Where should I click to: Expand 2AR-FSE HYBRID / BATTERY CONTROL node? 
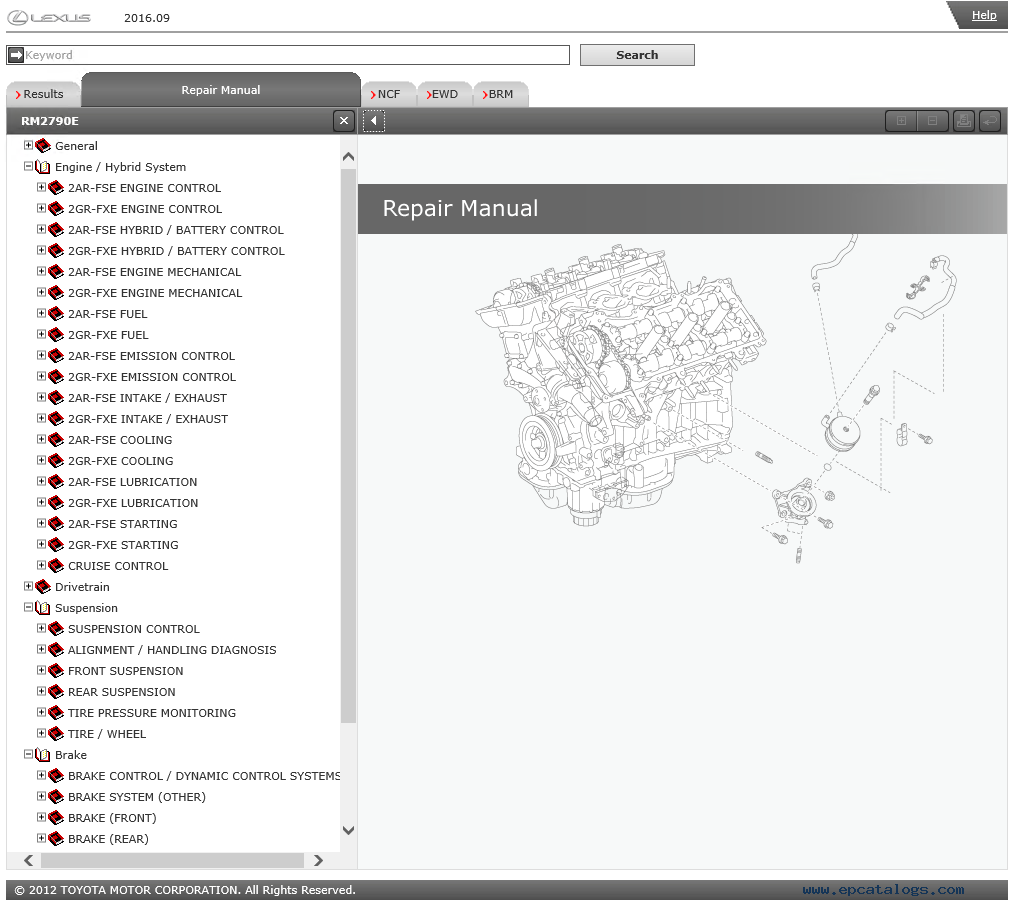pyautogui.click(x=41, y=229)
